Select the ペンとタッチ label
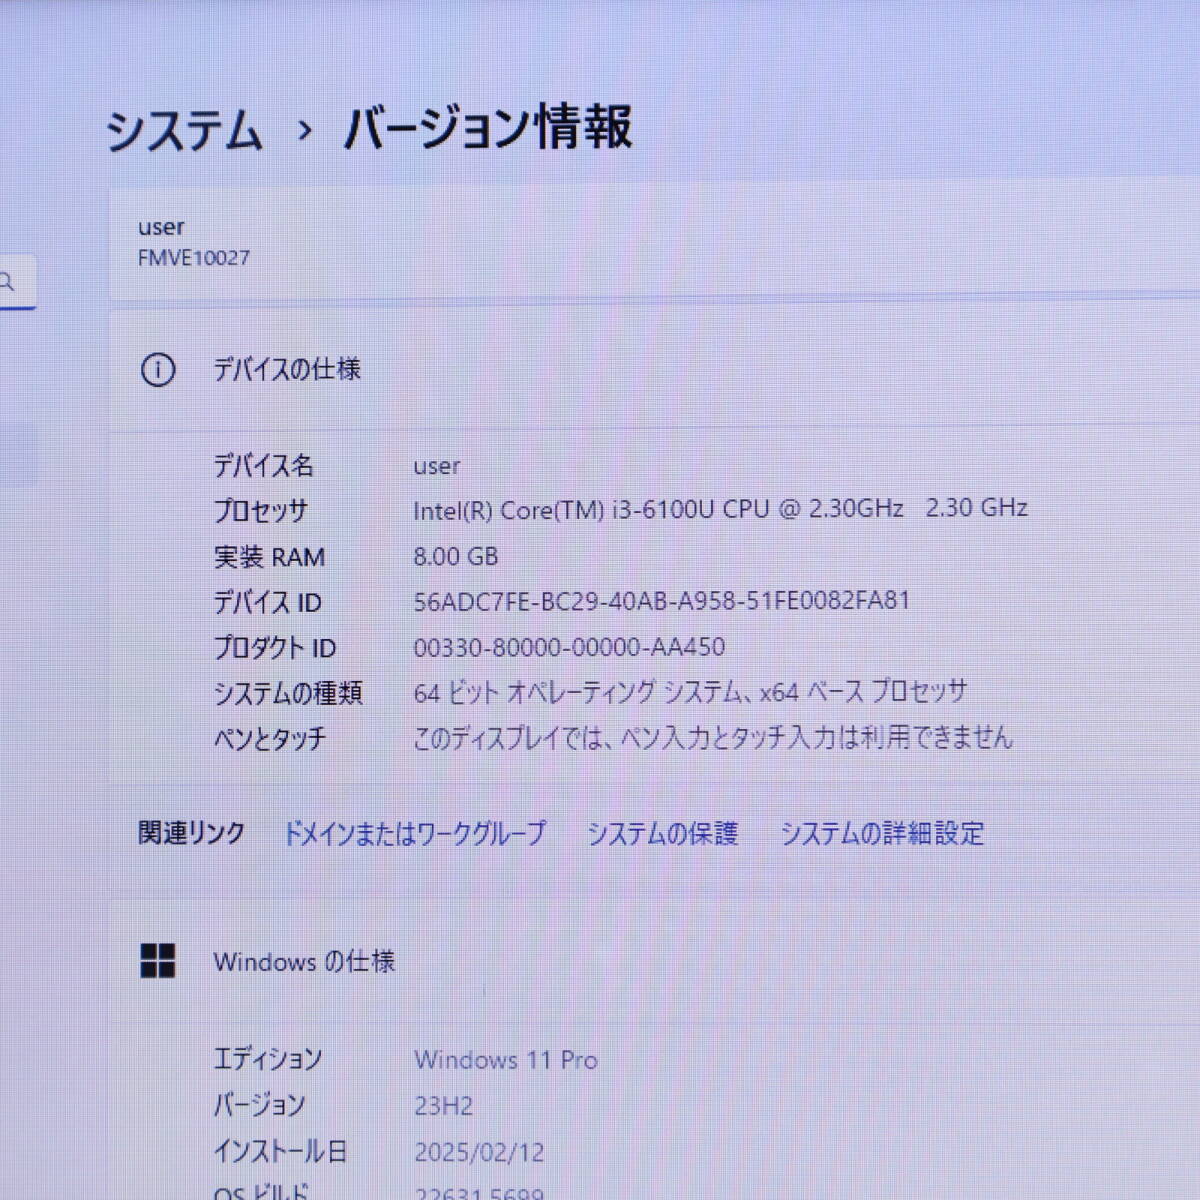1200x1200 pixels. 270,739
